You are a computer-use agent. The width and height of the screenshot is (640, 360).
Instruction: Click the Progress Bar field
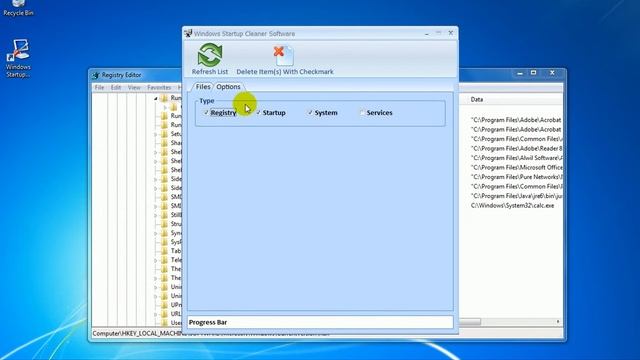coord(320,322)
